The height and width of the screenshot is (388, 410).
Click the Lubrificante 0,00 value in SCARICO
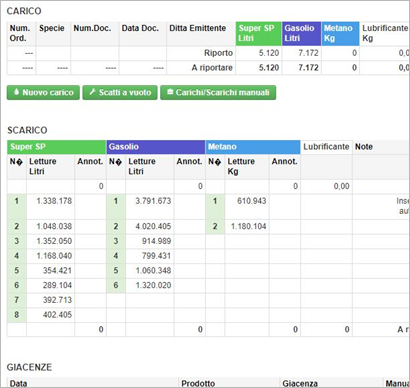tap(341, 186)
